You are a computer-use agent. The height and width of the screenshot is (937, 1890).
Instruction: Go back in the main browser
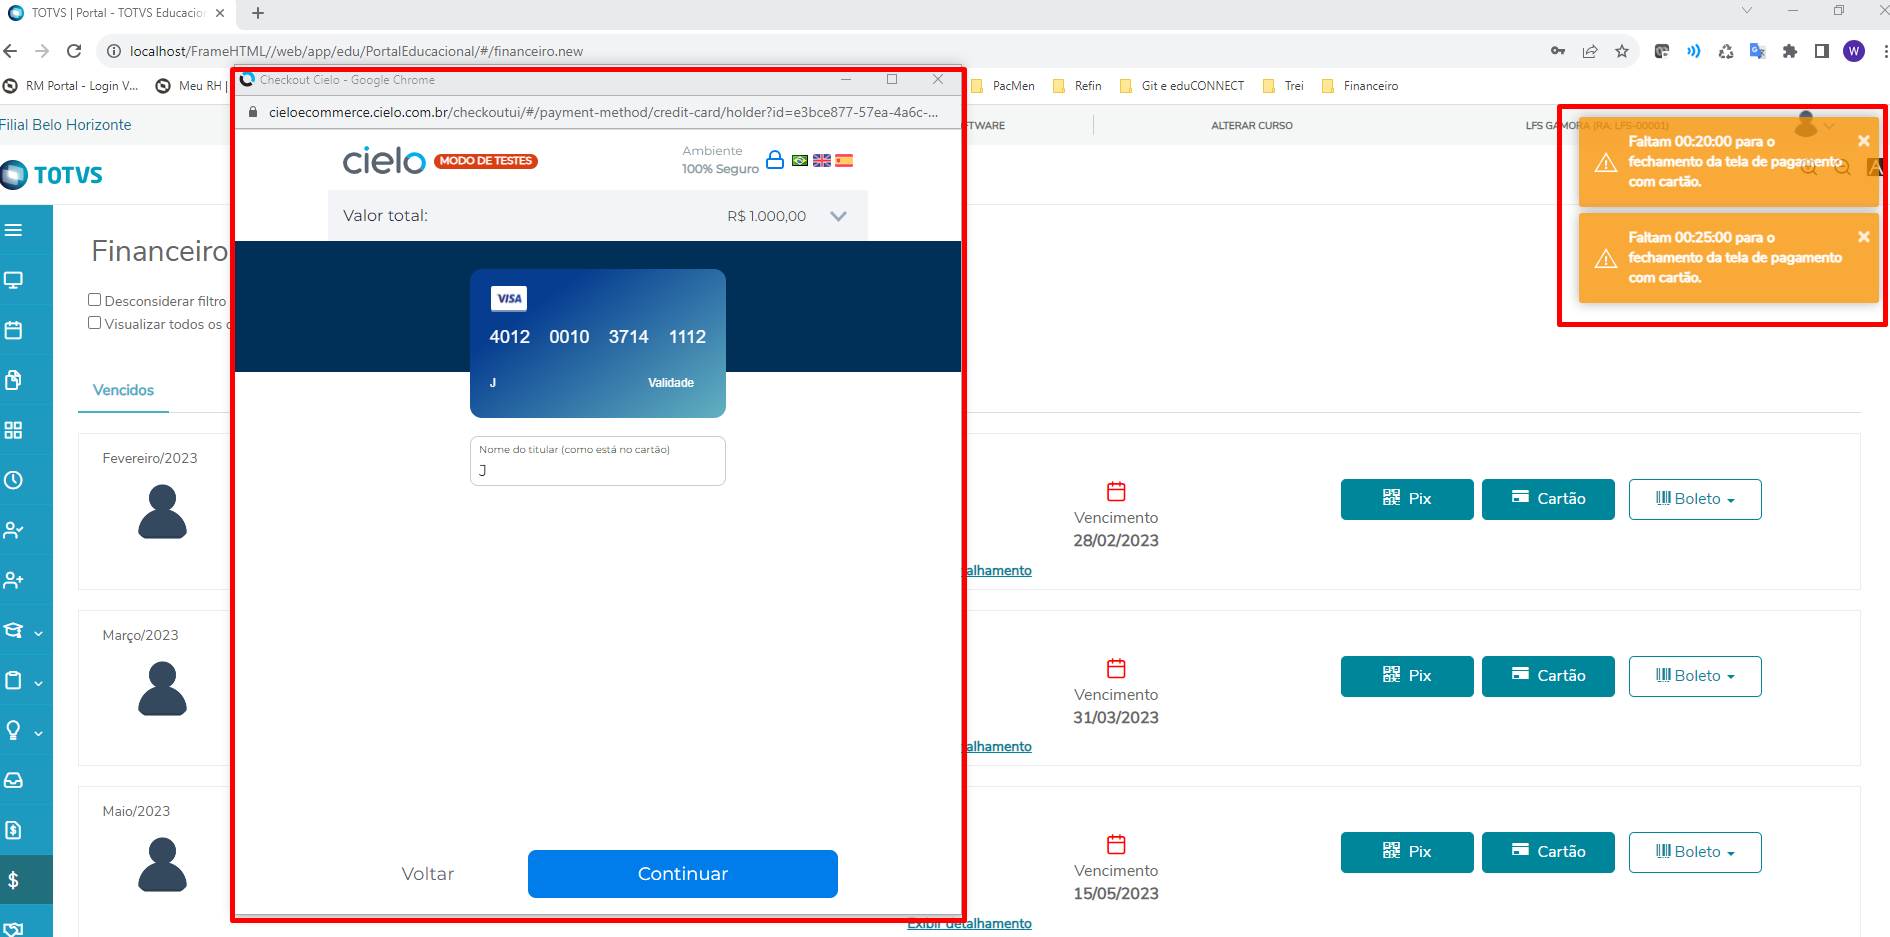click(x=11, y=51)
